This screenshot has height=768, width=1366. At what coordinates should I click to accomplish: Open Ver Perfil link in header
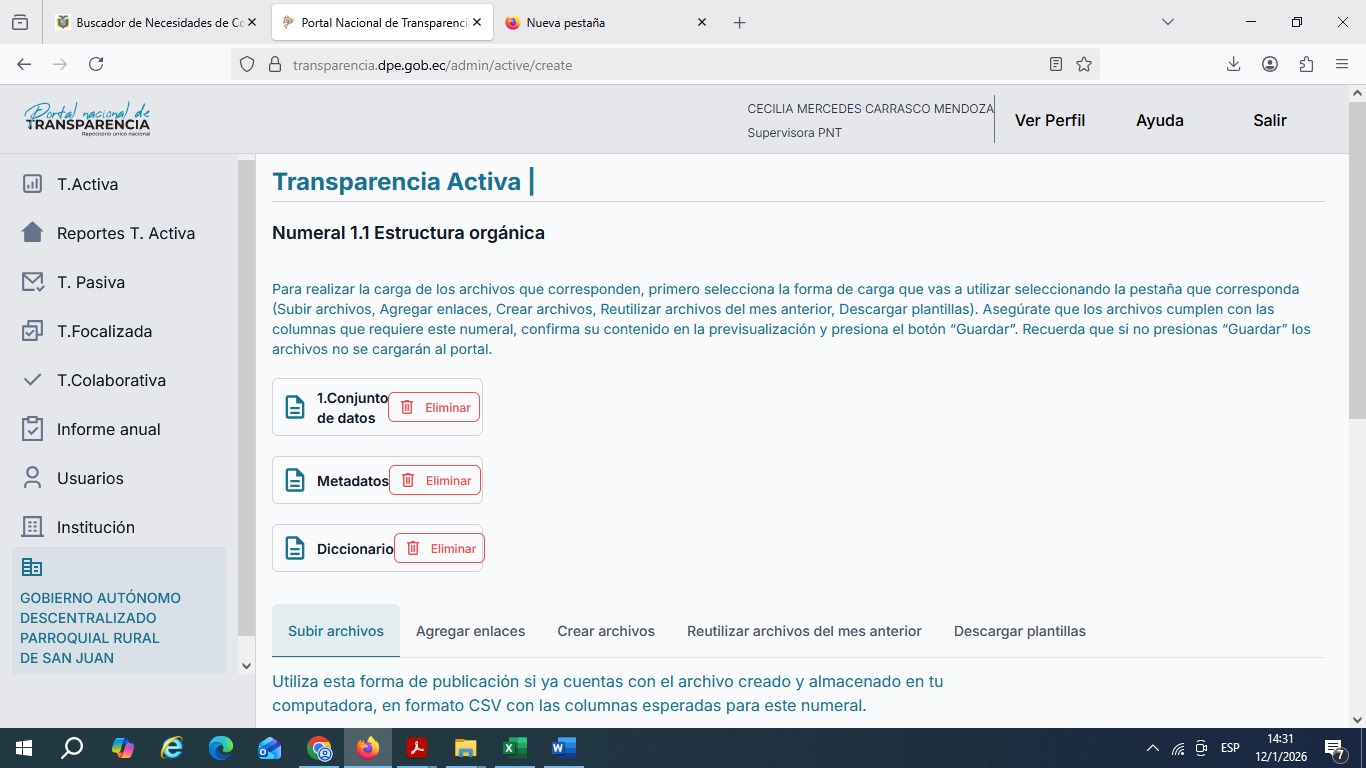pyautogui.click(x=1049, y=120)
